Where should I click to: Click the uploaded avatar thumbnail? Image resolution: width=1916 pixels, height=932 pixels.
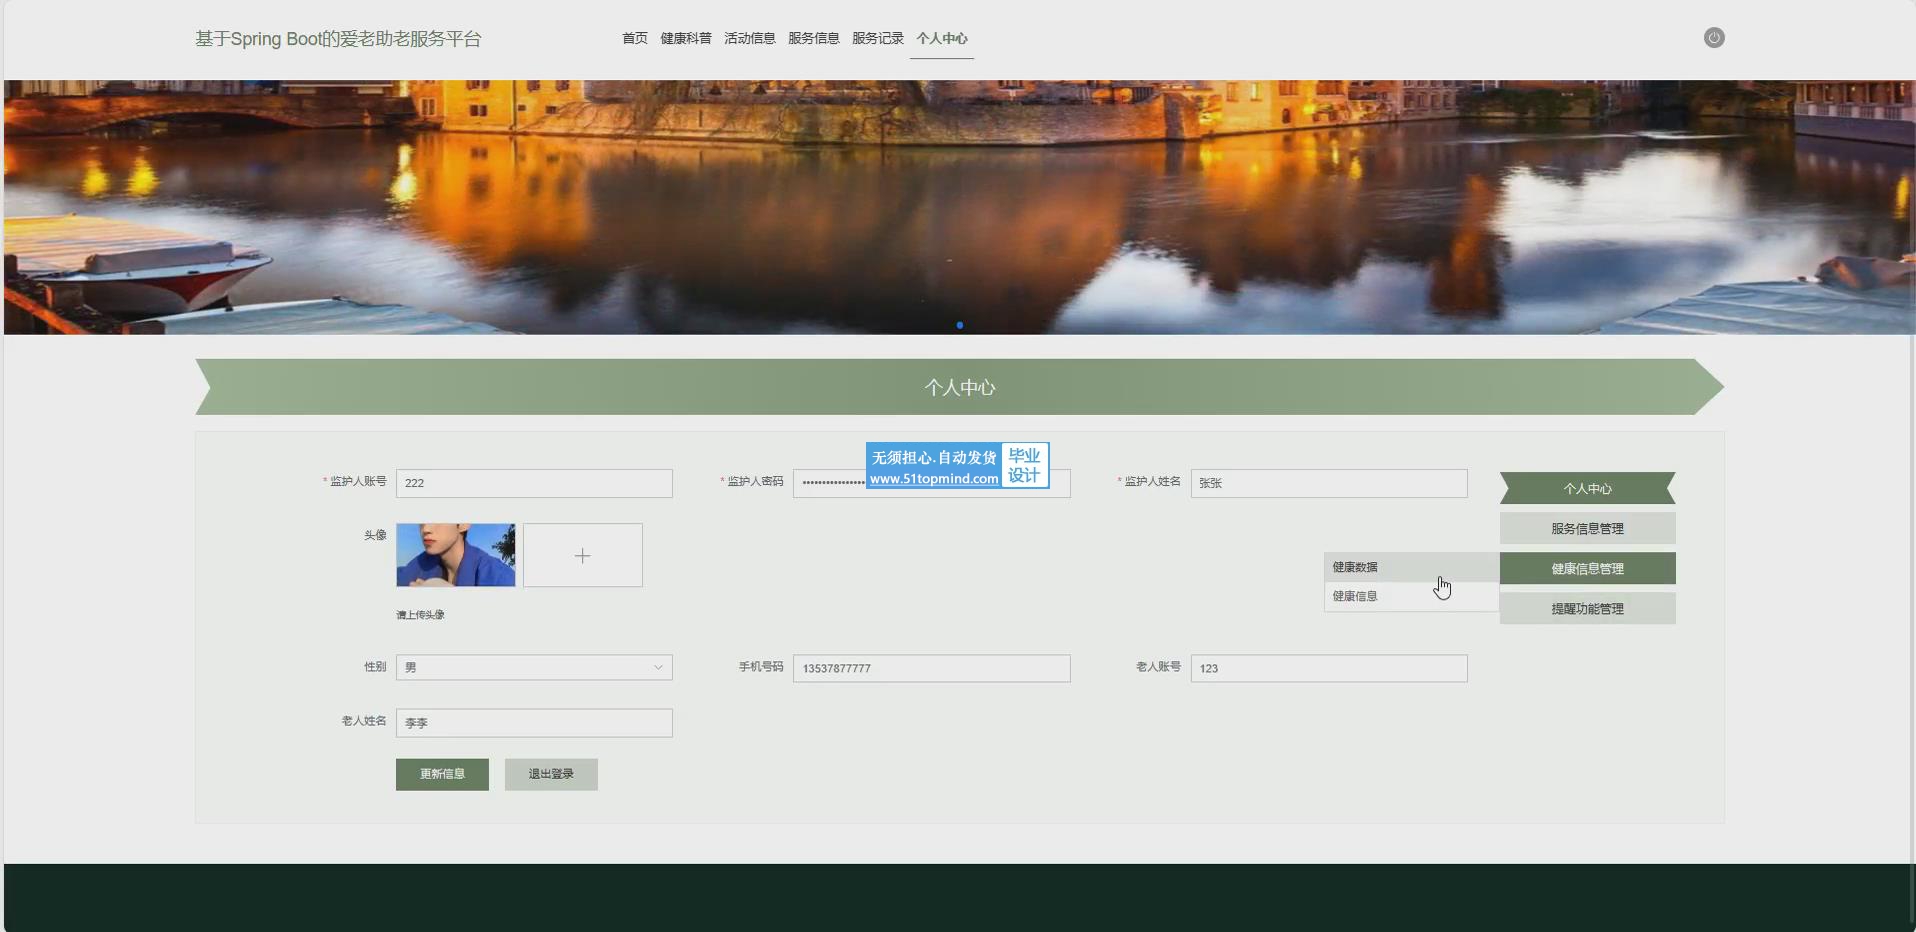[x=456, y=555]
